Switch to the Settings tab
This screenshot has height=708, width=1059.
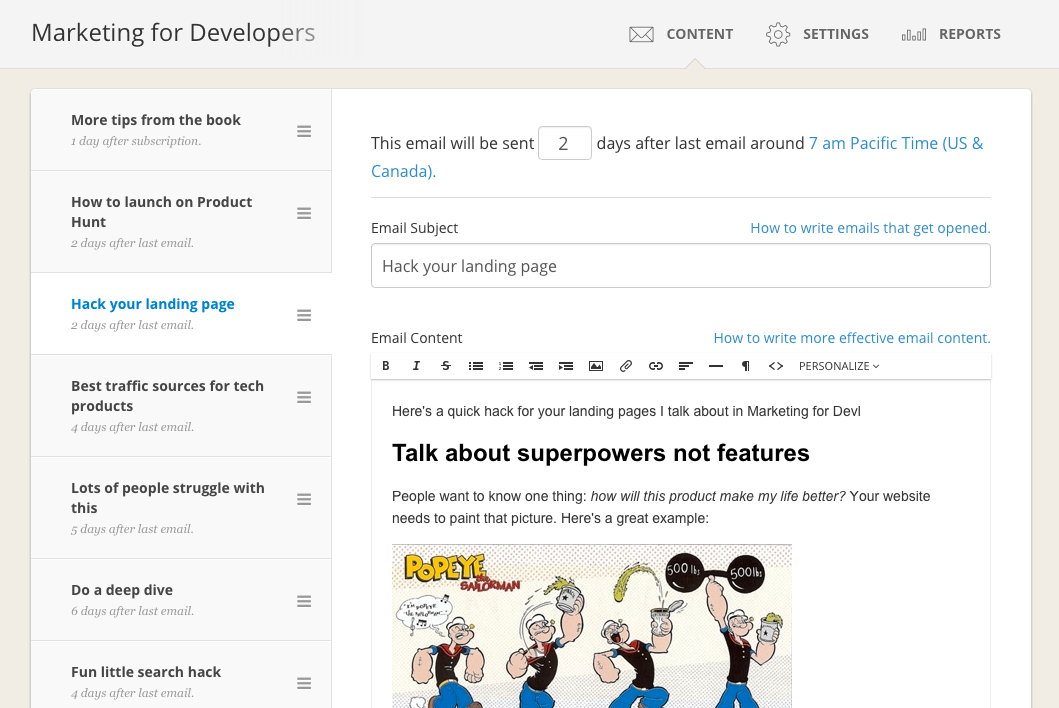point(817,34)
